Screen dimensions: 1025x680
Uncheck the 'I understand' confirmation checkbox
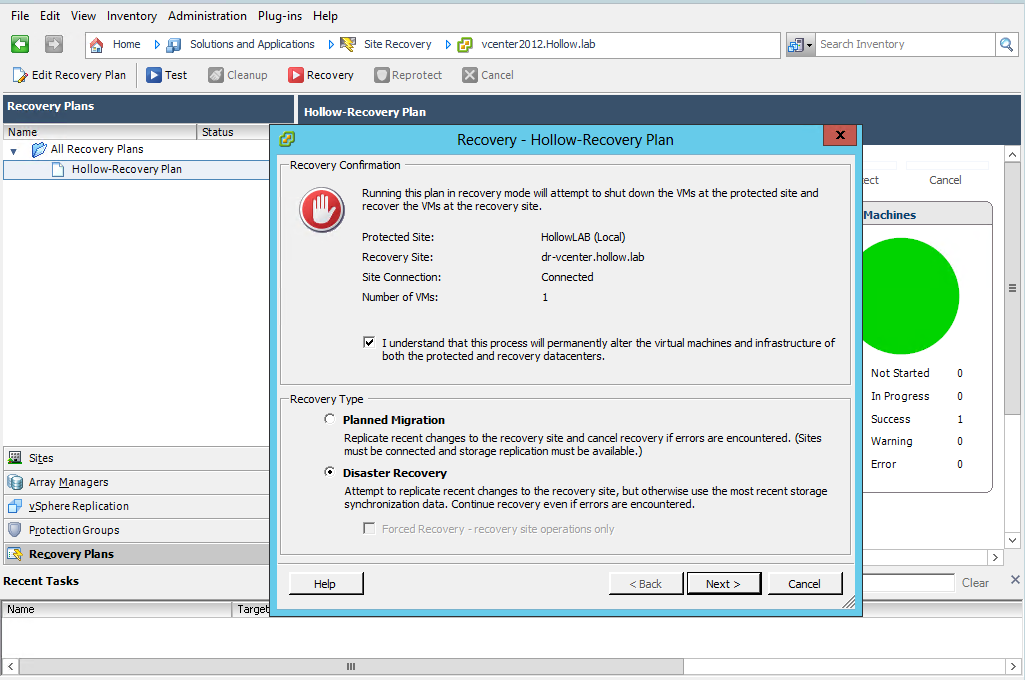coord(369,342)
